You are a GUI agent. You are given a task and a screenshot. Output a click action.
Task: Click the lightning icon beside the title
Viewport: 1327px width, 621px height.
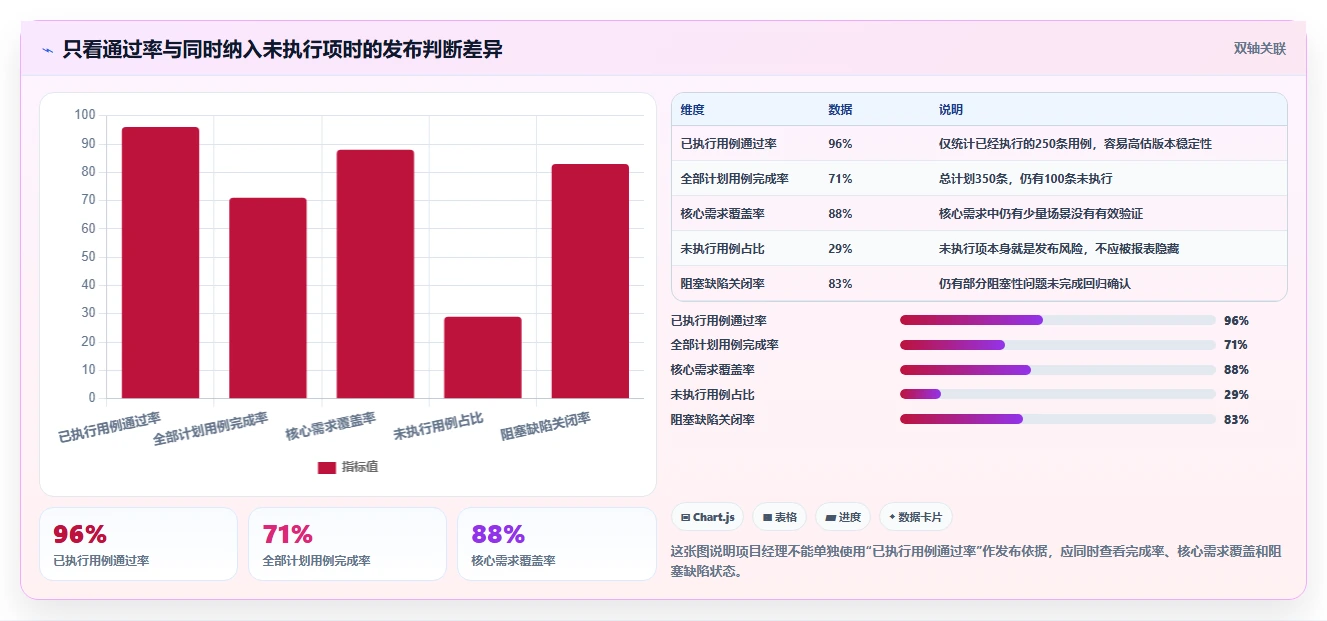[x=47, y=49]
